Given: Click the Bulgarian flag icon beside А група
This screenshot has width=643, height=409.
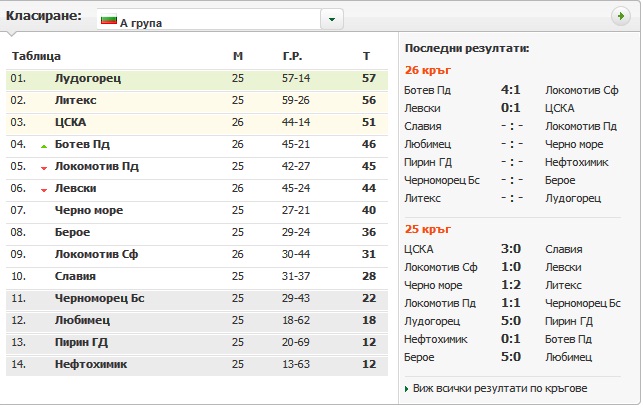Looking at the screenshot, I should (109, 19).
